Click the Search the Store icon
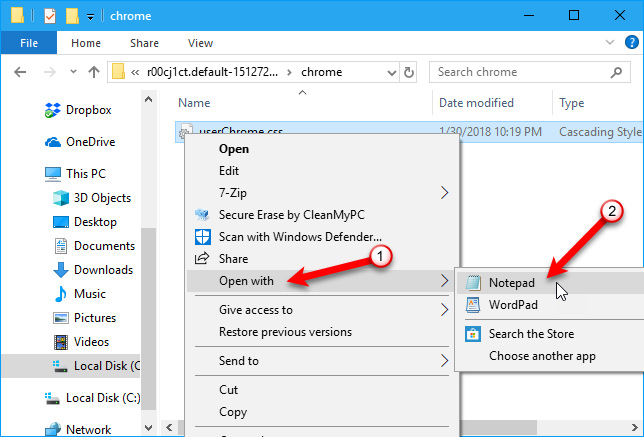This screenshot has width=644, height=437. [470, 334]
